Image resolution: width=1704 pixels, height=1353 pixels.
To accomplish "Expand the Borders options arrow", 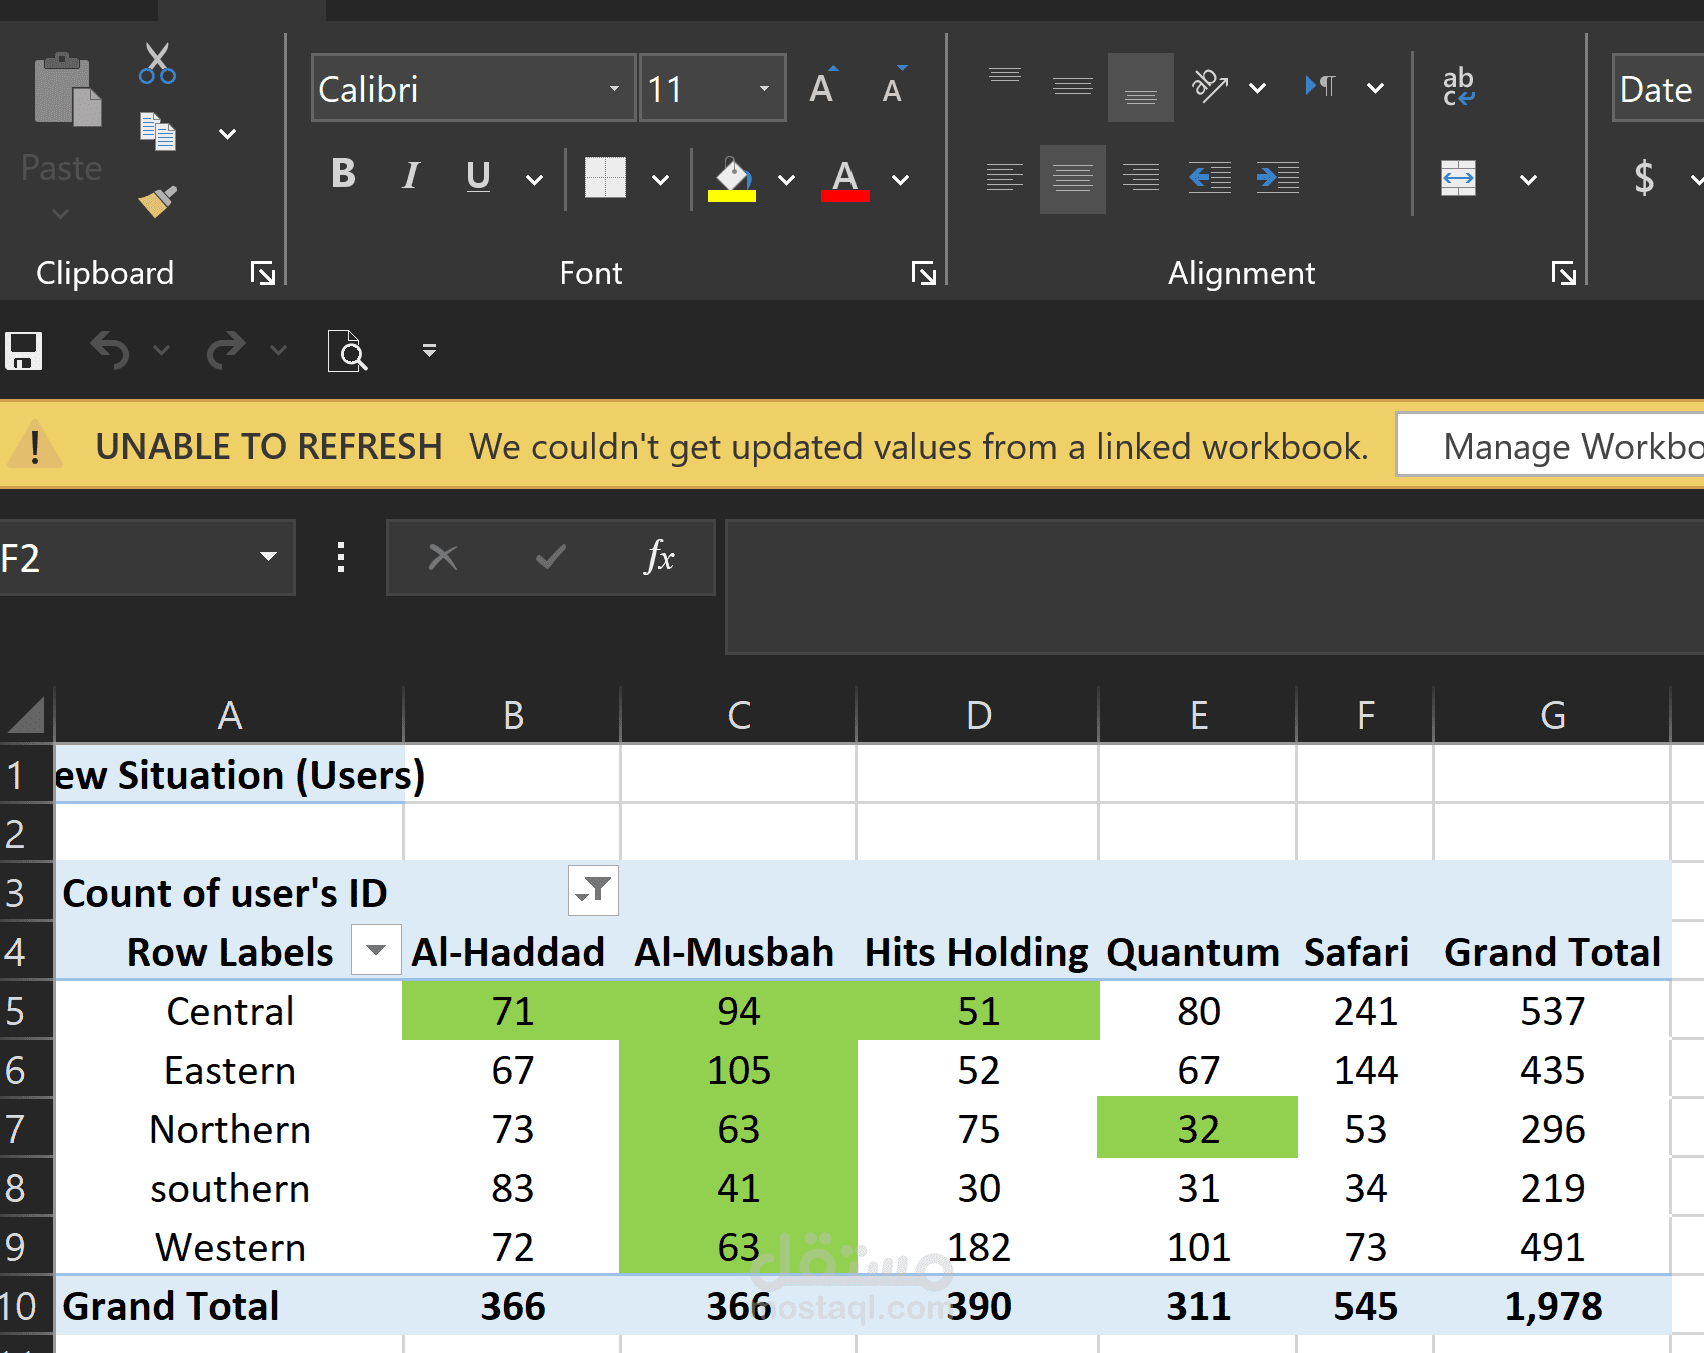I will pos(660,180).
